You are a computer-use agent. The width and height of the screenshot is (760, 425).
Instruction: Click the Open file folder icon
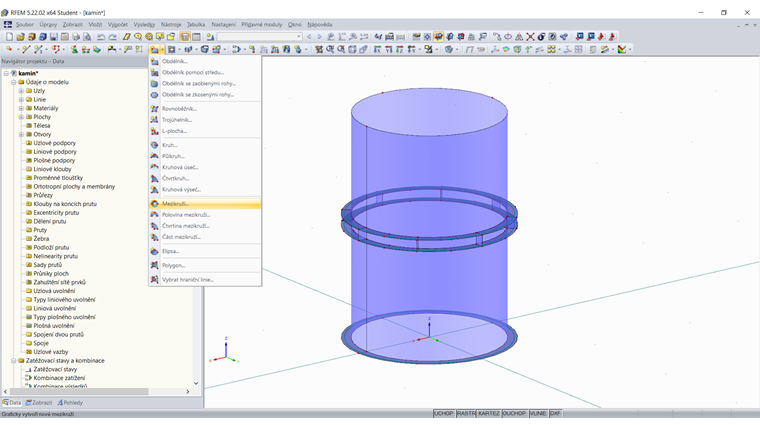tap(20, 37)
